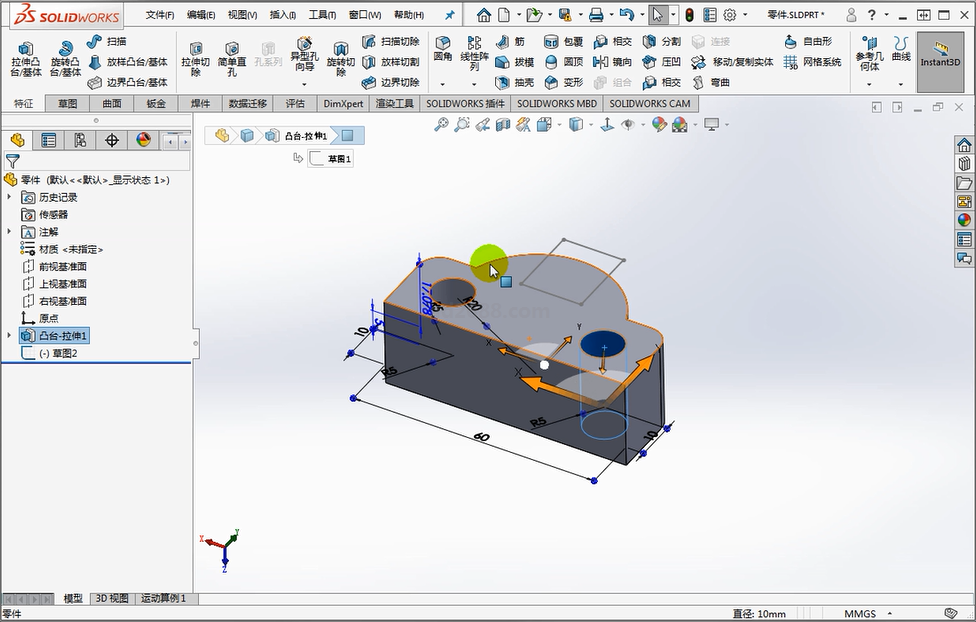
Task: Click the 草图1 breadcrumb button
Action: (x=331, y=158)
